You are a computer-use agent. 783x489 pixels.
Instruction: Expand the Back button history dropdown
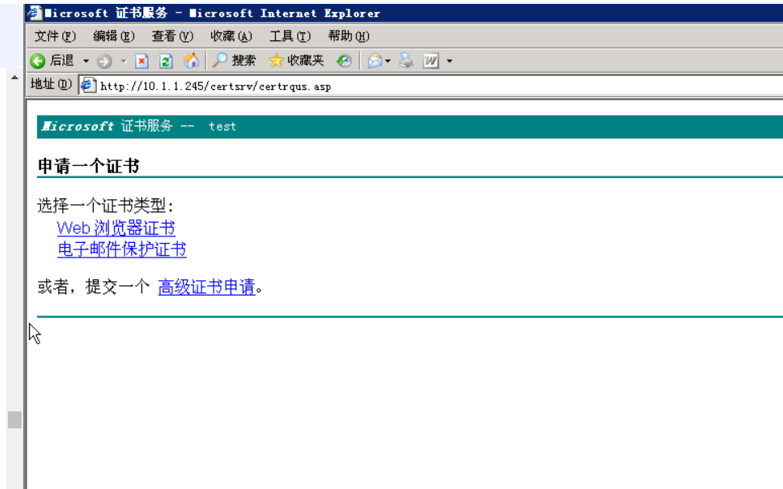click(x=86, y=61)
